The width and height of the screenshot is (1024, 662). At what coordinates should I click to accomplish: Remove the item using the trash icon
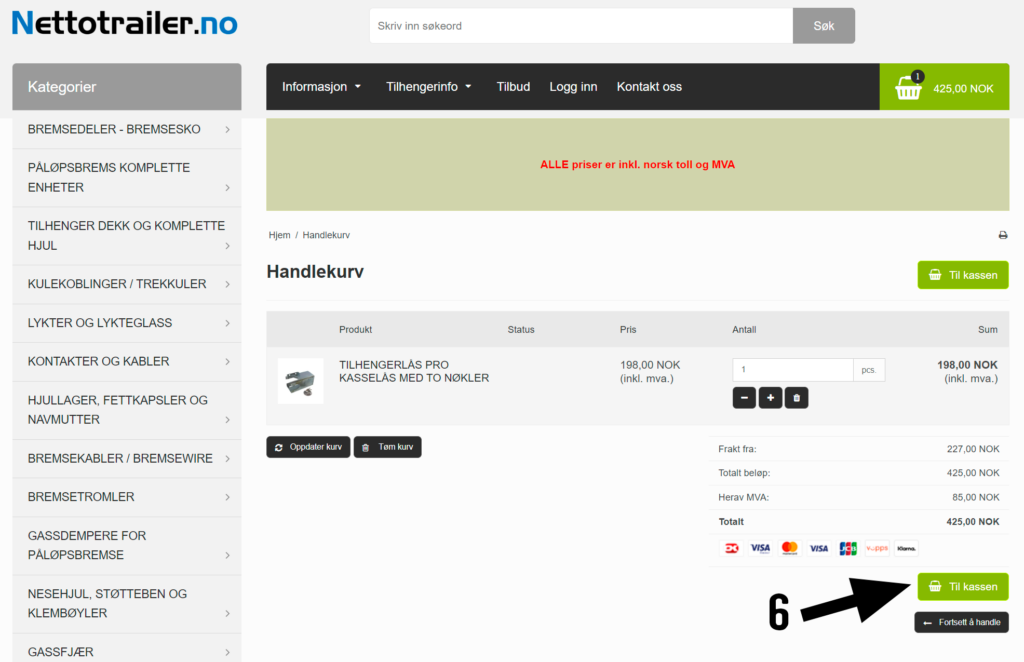796,398
